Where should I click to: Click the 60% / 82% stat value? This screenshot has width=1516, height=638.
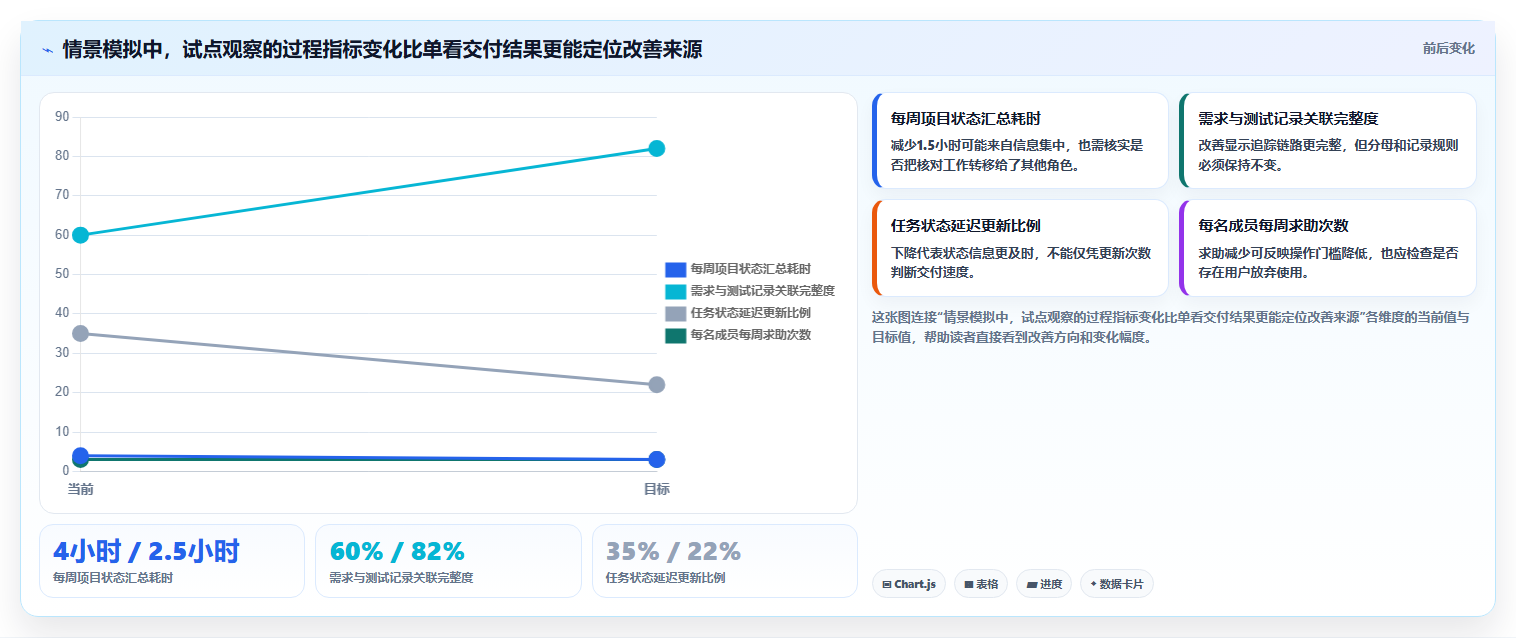(397, 551)
